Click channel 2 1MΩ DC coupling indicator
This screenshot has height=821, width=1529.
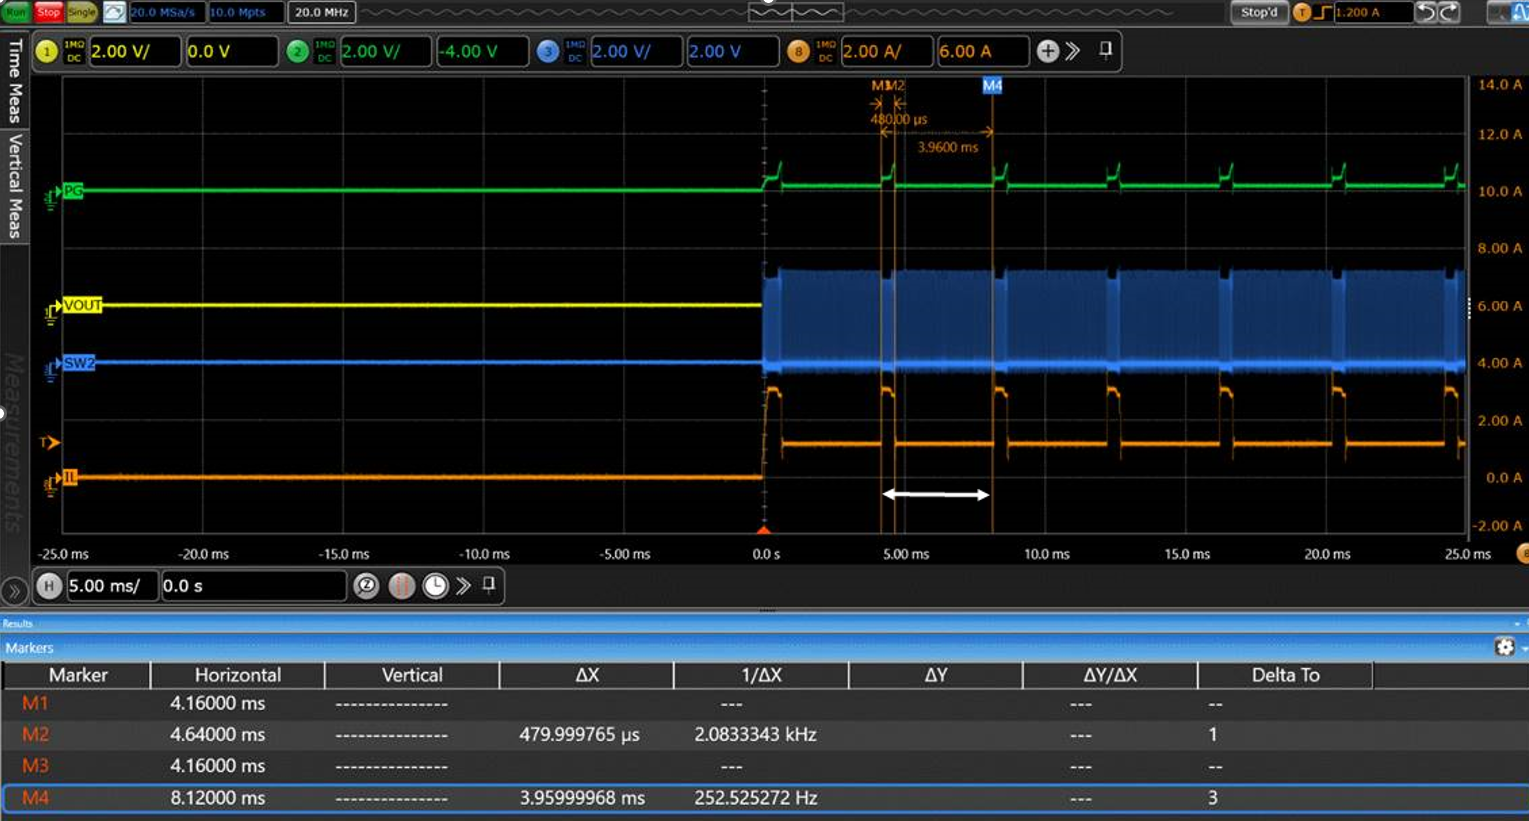coord(324,51)
